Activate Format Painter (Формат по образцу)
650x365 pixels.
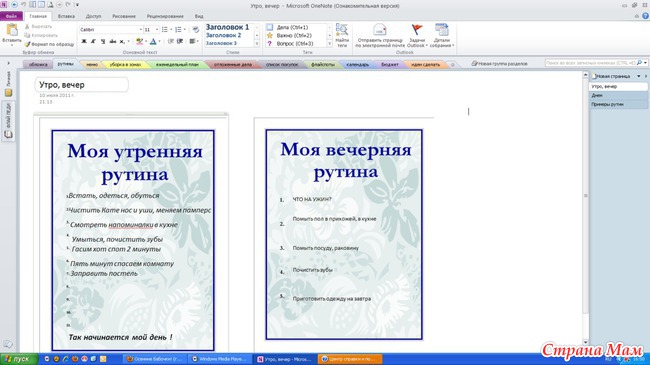(x=49, y=44)
